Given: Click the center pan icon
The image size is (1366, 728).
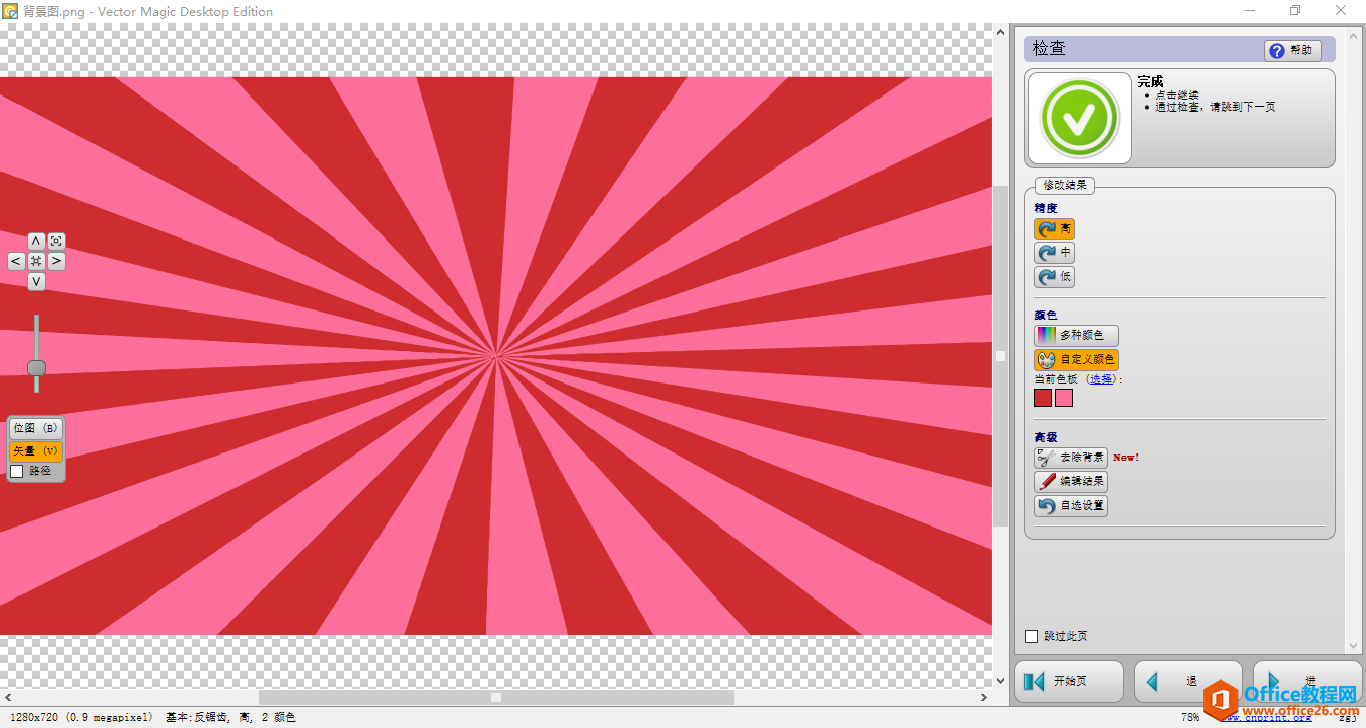Looking at the screenshot, I should (x=36, y=261).
